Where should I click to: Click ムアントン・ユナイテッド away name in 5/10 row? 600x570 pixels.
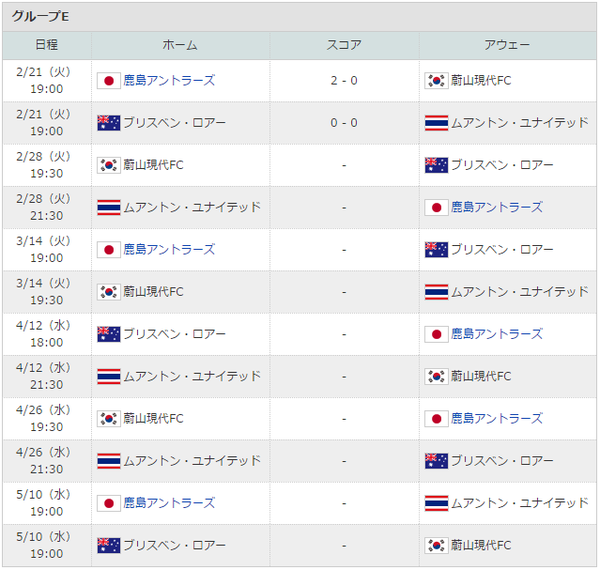pyautogui.click(x=520, y=503)
